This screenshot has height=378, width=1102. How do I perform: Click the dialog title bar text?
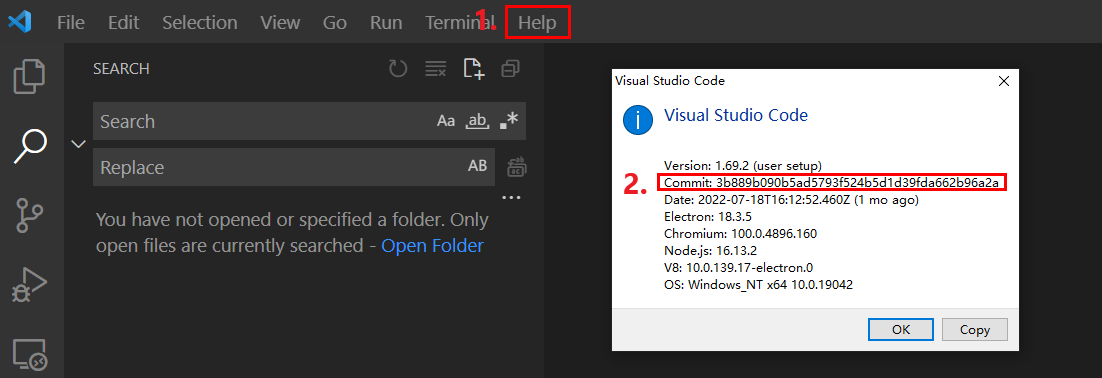(670, 81)
